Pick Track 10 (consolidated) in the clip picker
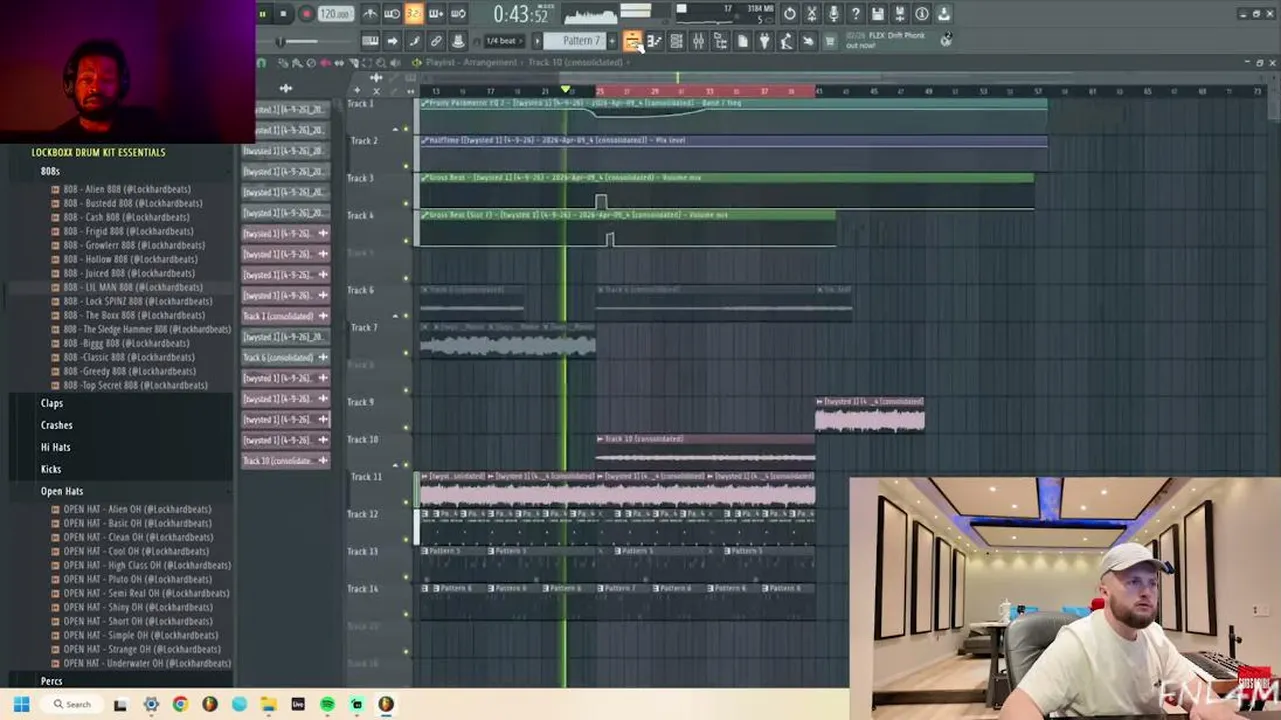This screenshot has height=720, width=1281. click(286, 461)
